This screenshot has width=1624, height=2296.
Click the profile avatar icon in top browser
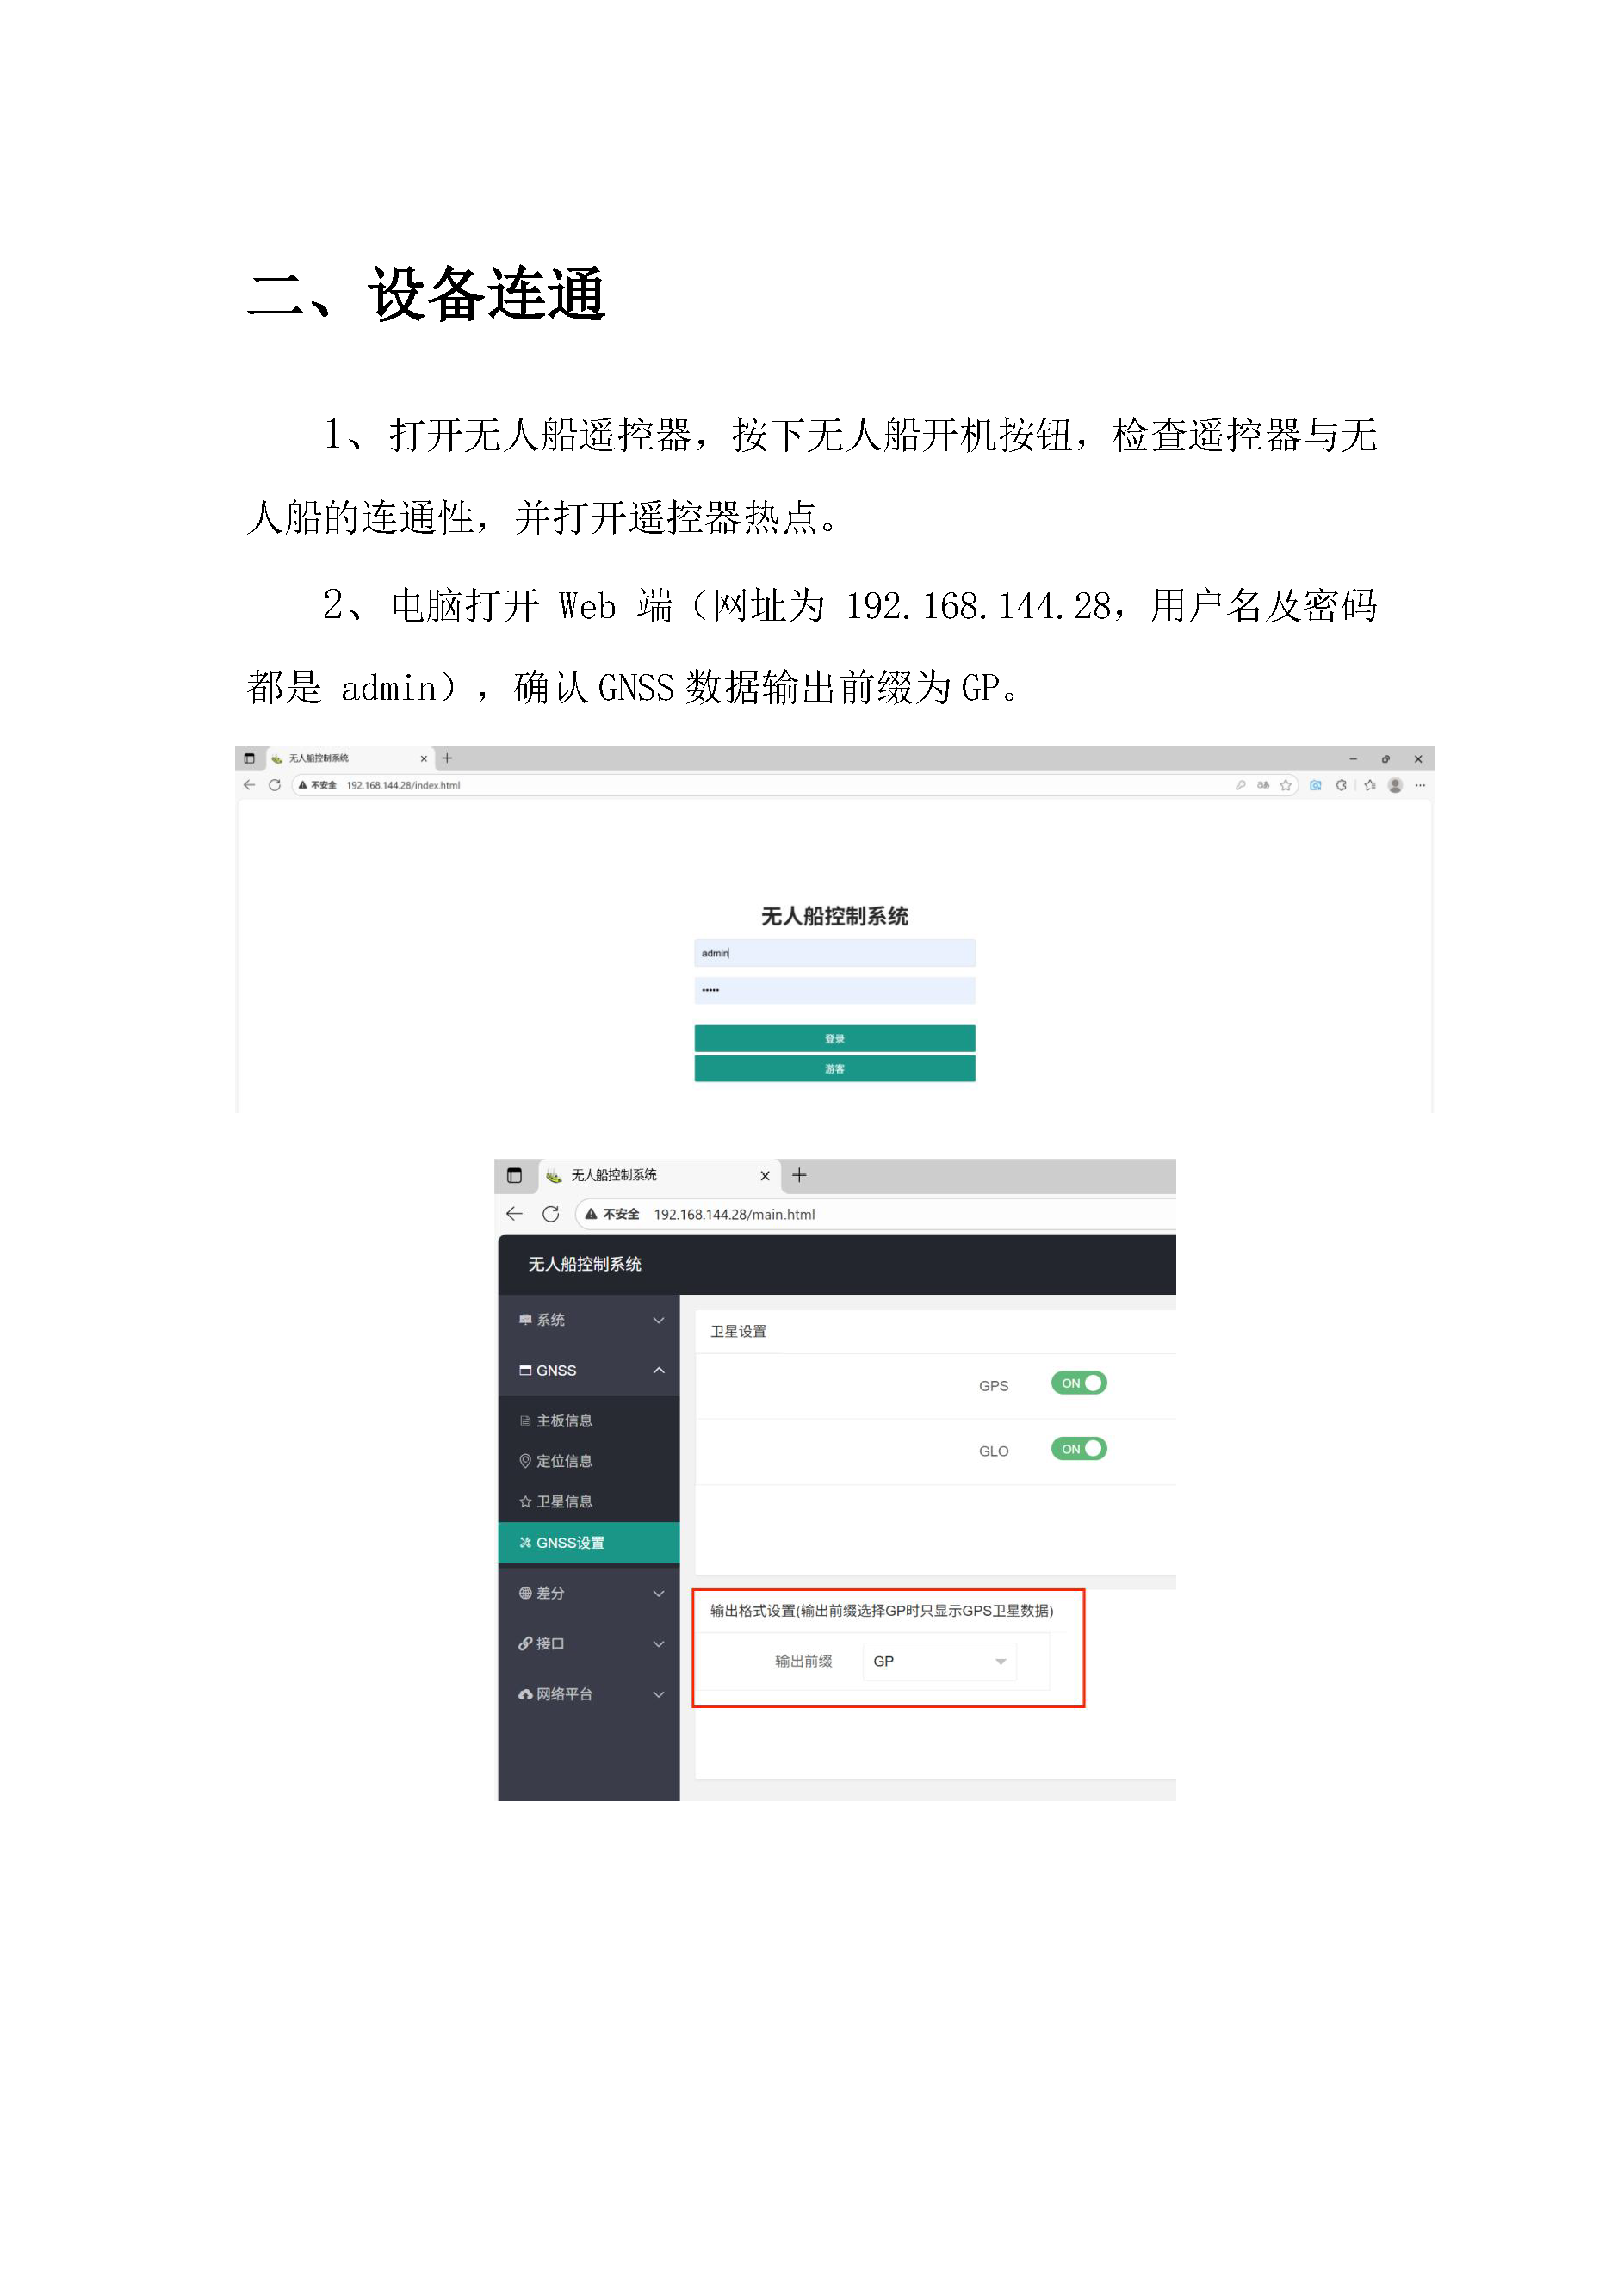[x=1395, y=785]
